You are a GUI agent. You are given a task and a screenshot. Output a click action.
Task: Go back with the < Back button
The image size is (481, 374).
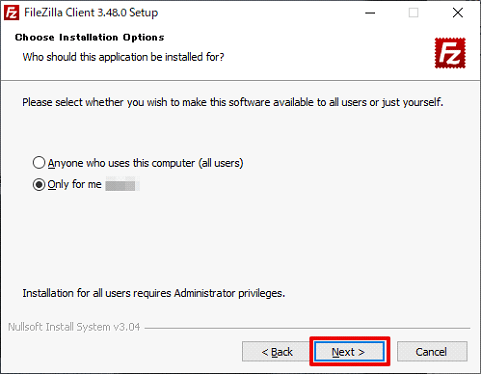[277, 351]
